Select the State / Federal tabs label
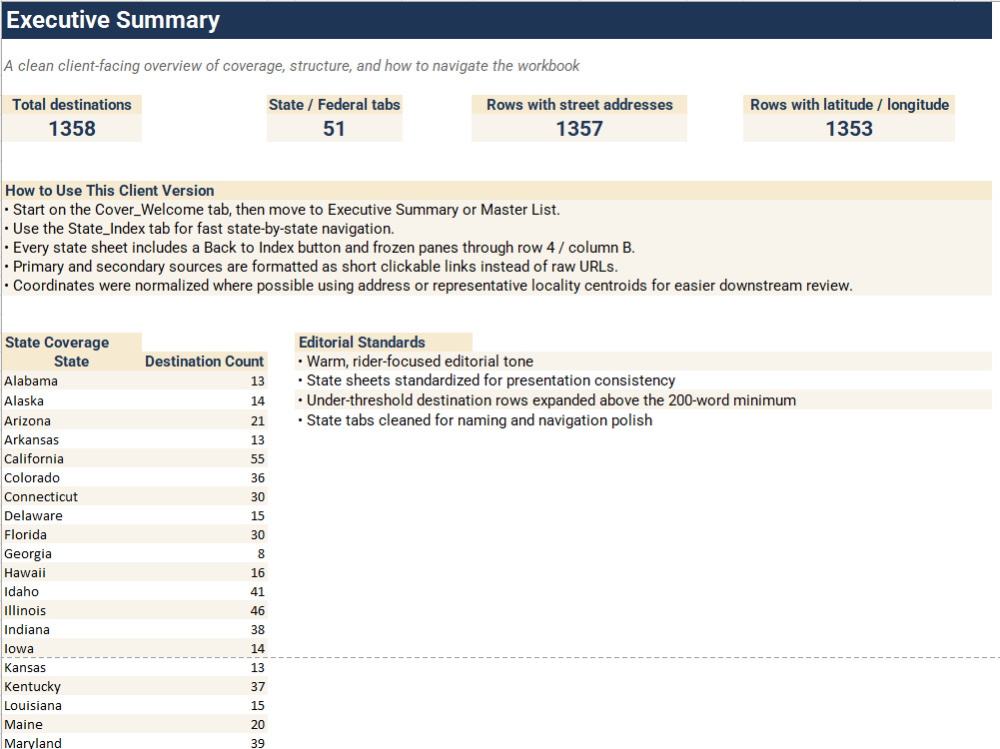1000x749 pixels. pyautogui.click(x=334, y=105)
